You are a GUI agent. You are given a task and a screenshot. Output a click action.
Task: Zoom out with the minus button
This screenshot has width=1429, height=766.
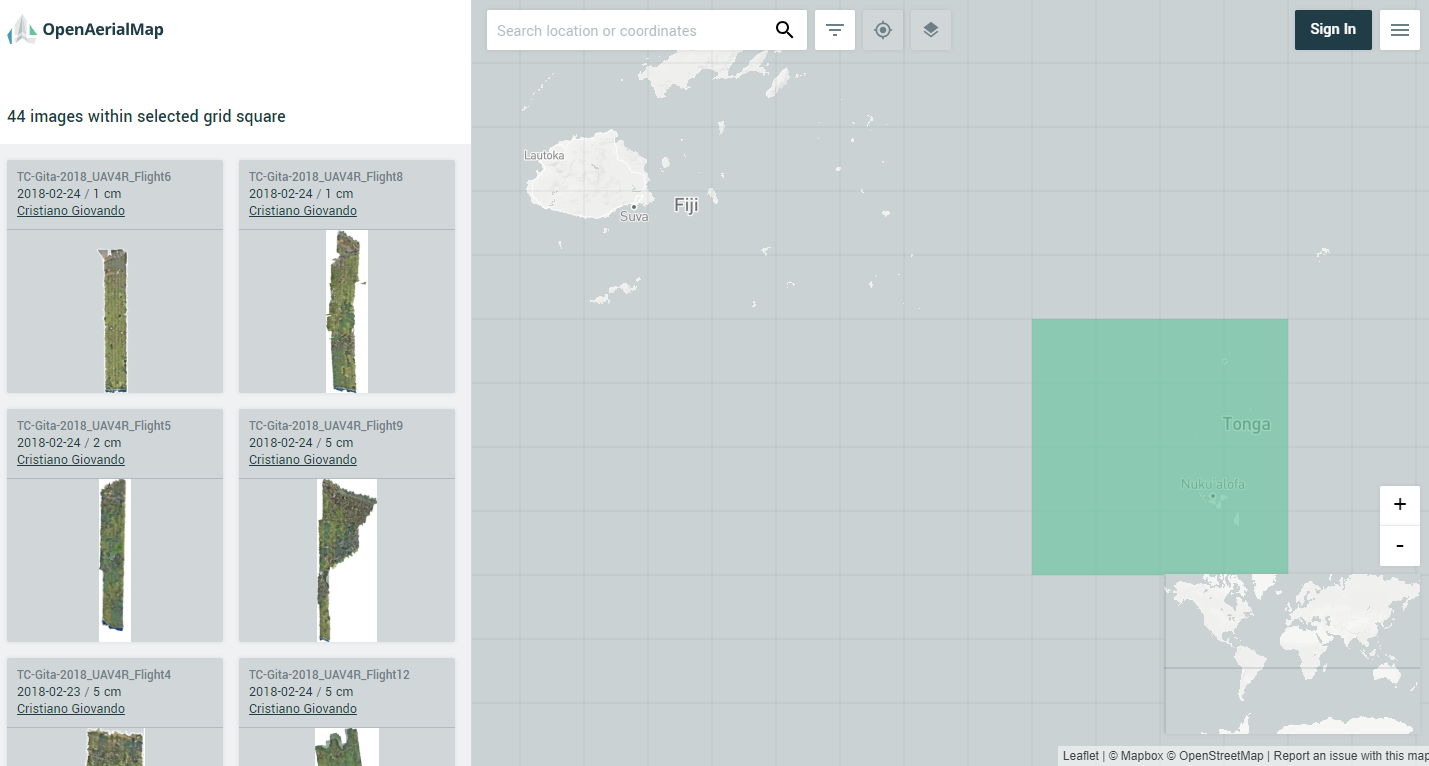[x=1400, y=546]
